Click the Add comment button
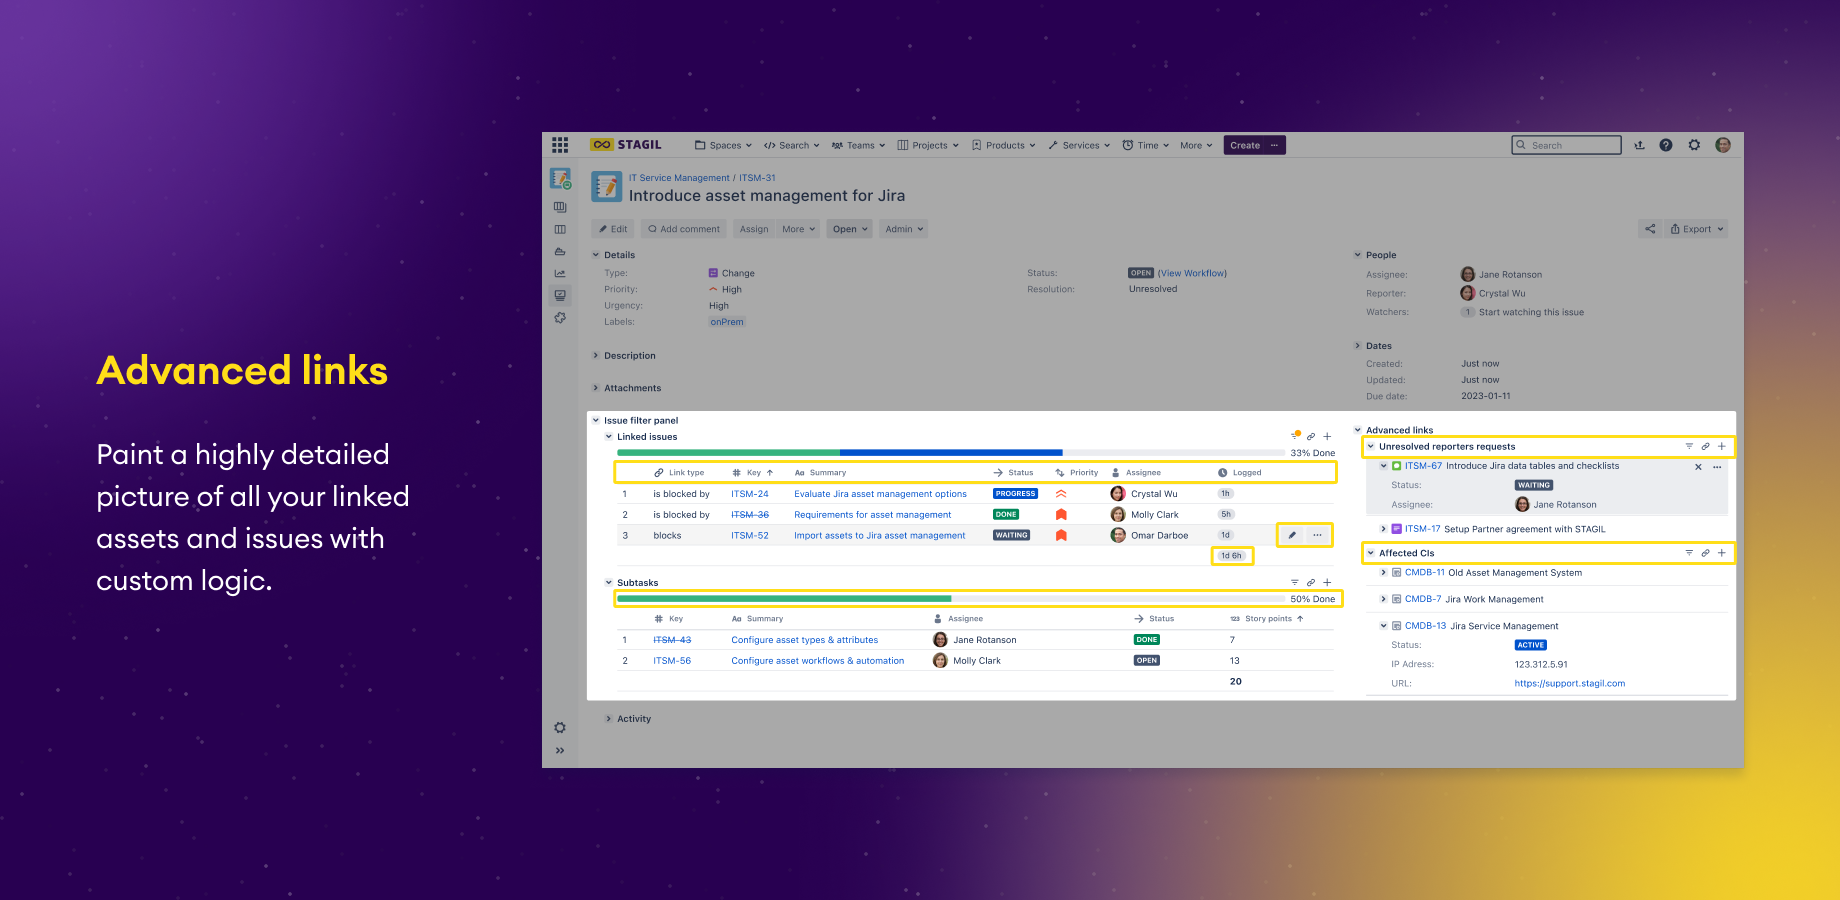Screen dimensions: 1840x900 click(683, 228)
